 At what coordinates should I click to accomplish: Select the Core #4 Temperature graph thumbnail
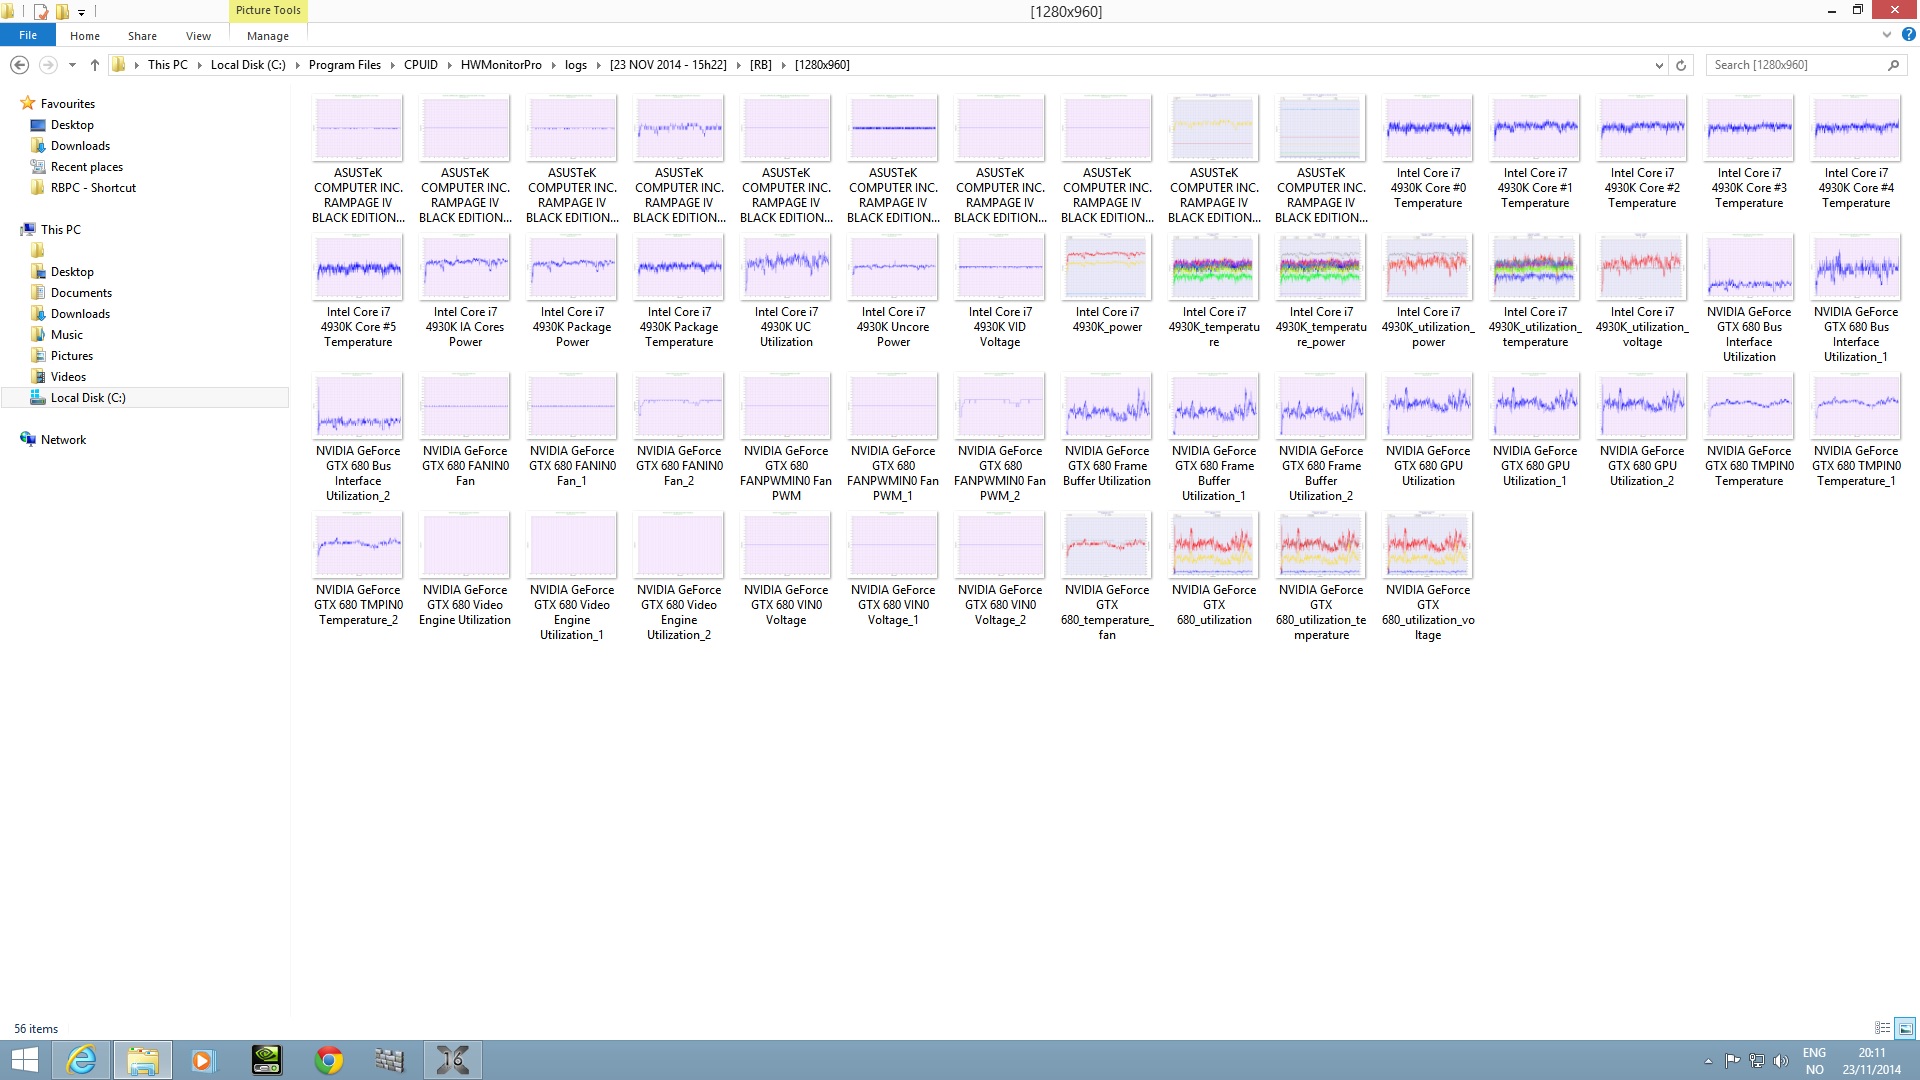point(1856,128)
